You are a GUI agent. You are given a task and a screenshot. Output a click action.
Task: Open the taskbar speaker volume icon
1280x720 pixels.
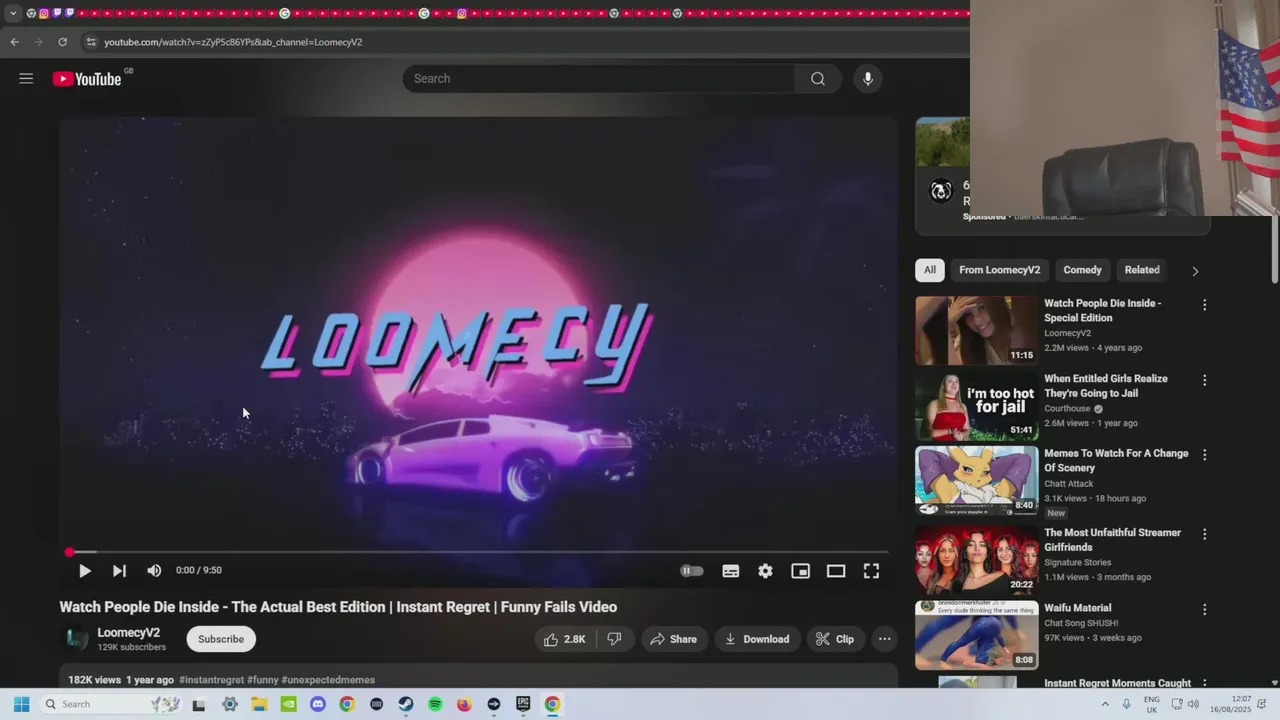pos(1193,704)
